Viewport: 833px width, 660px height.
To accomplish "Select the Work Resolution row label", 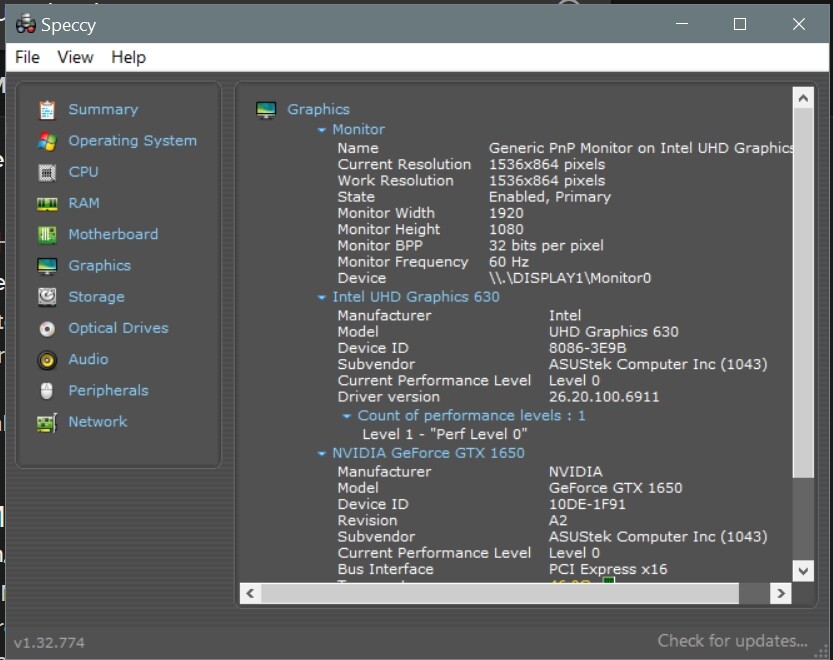I will pos(396,181).
